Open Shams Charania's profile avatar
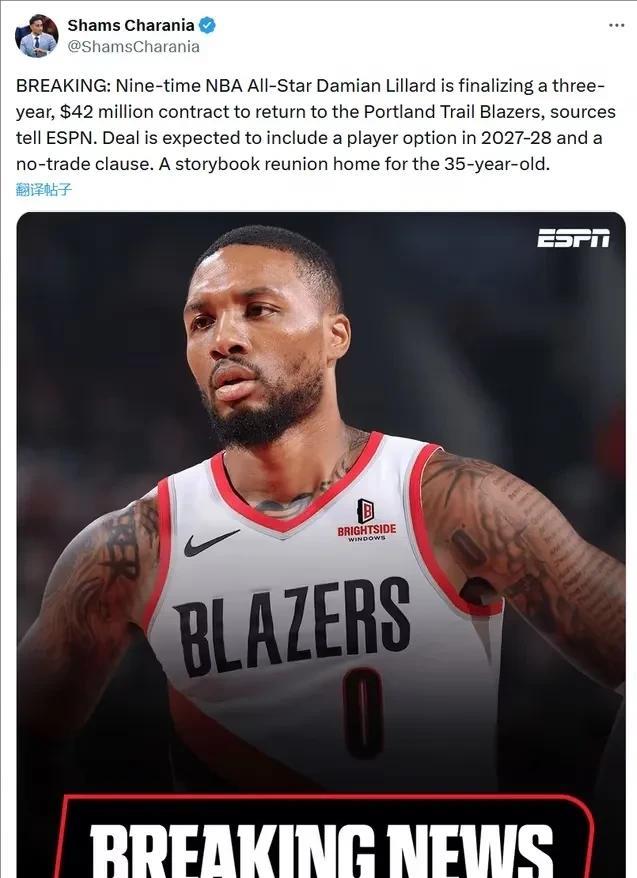 click(36, 36)
